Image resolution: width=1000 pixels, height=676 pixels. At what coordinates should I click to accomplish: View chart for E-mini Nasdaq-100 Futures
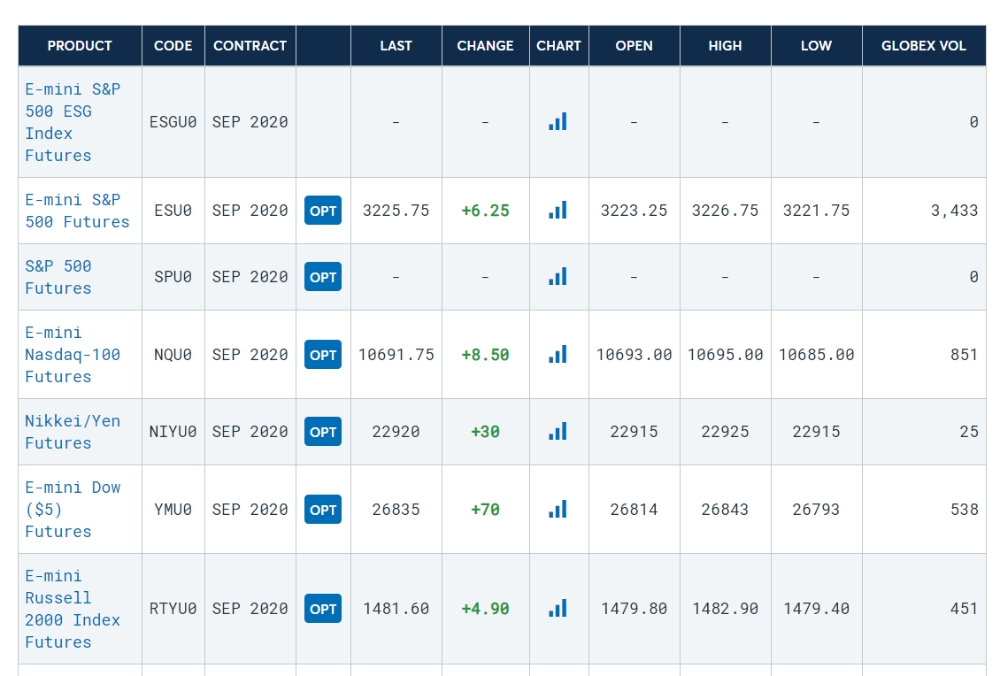click(558, 355)
